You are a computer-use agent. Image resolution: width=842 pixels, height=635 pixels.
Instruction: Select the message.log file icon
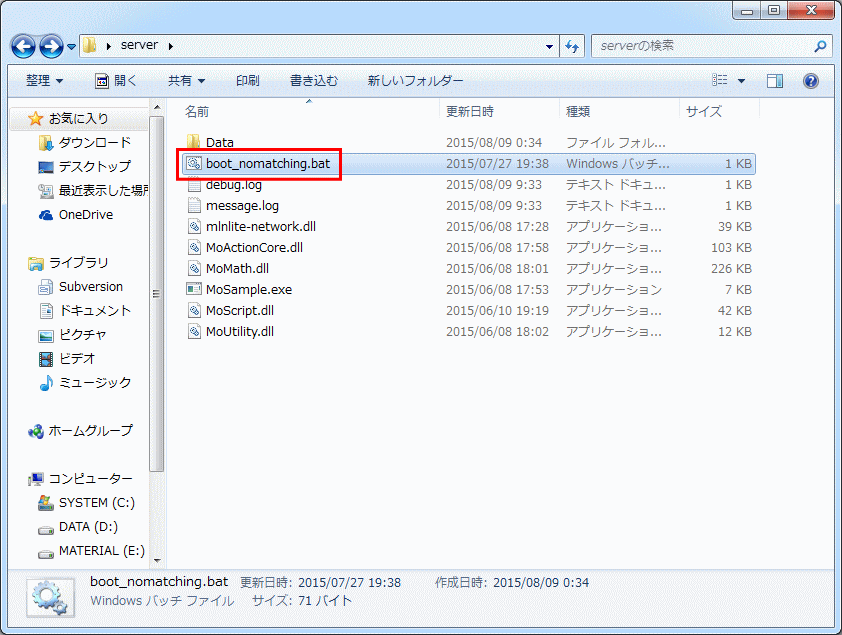(194, 206)
